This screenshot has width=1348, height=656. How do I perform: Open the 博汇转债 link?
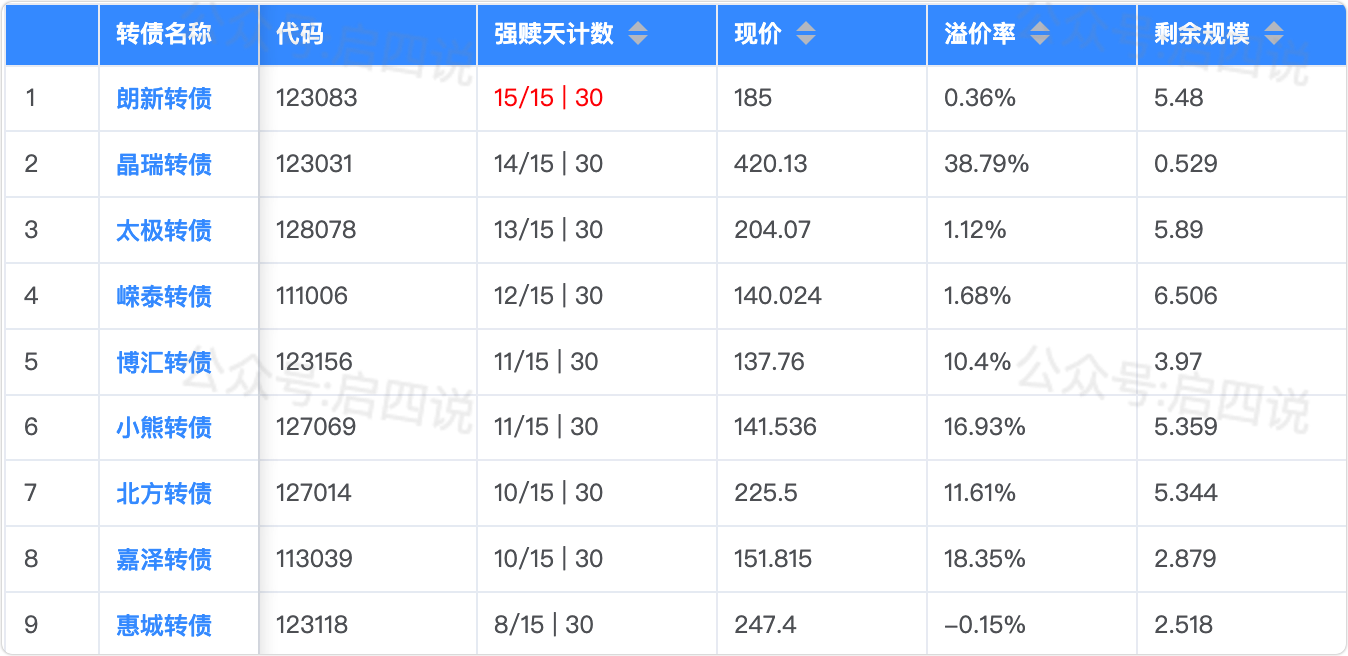tap(164, 362)
